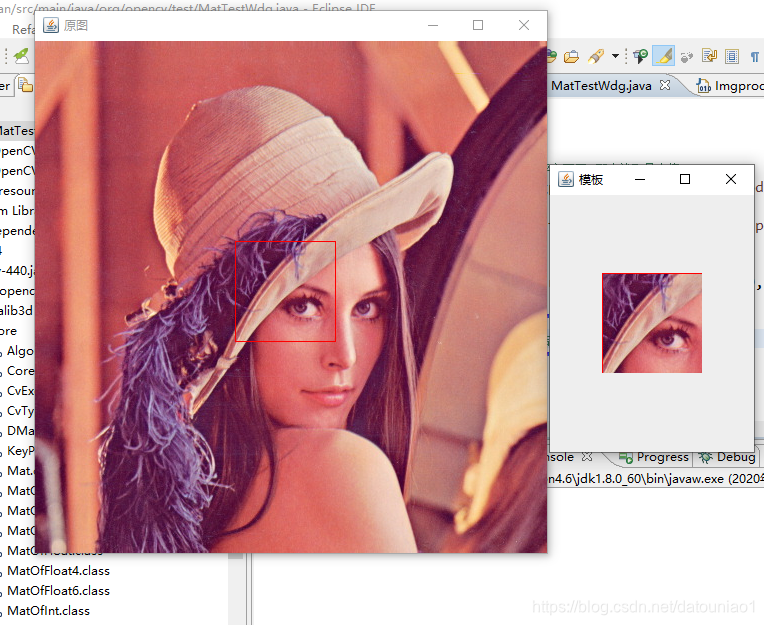Viewport: 764px width, 625px height.
Task: Open the dropdown arrow beside the Search pen icon
Action: [x=615, y=56]
